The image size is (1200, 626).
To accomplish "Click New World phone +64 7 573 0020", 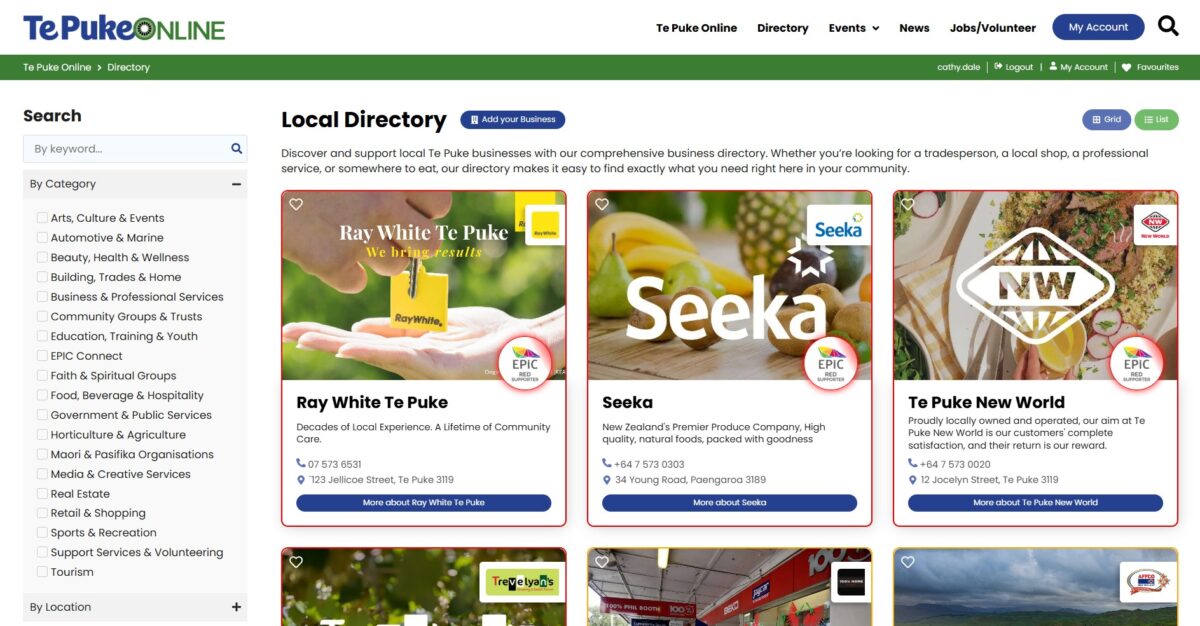I will 955,464.
